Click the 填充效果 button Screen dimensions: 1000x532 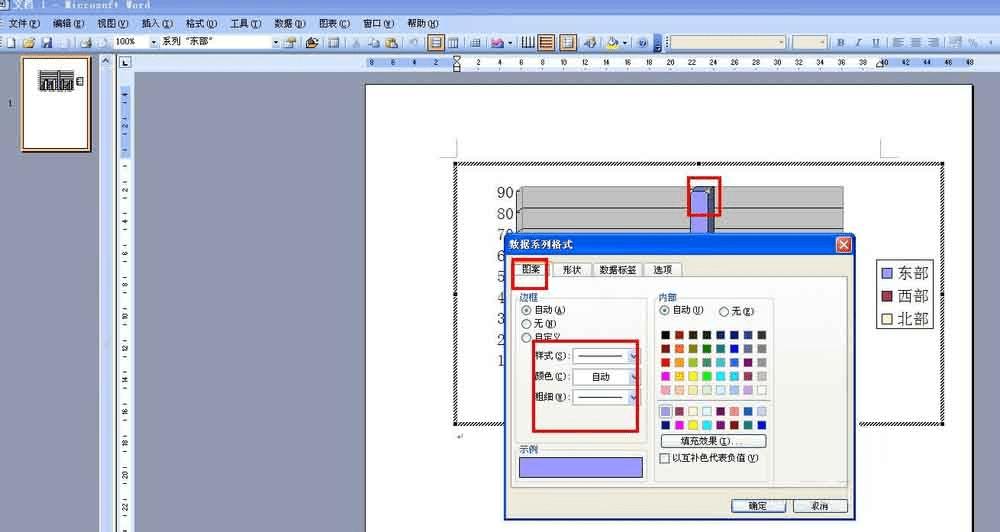(x=714, y=441)
